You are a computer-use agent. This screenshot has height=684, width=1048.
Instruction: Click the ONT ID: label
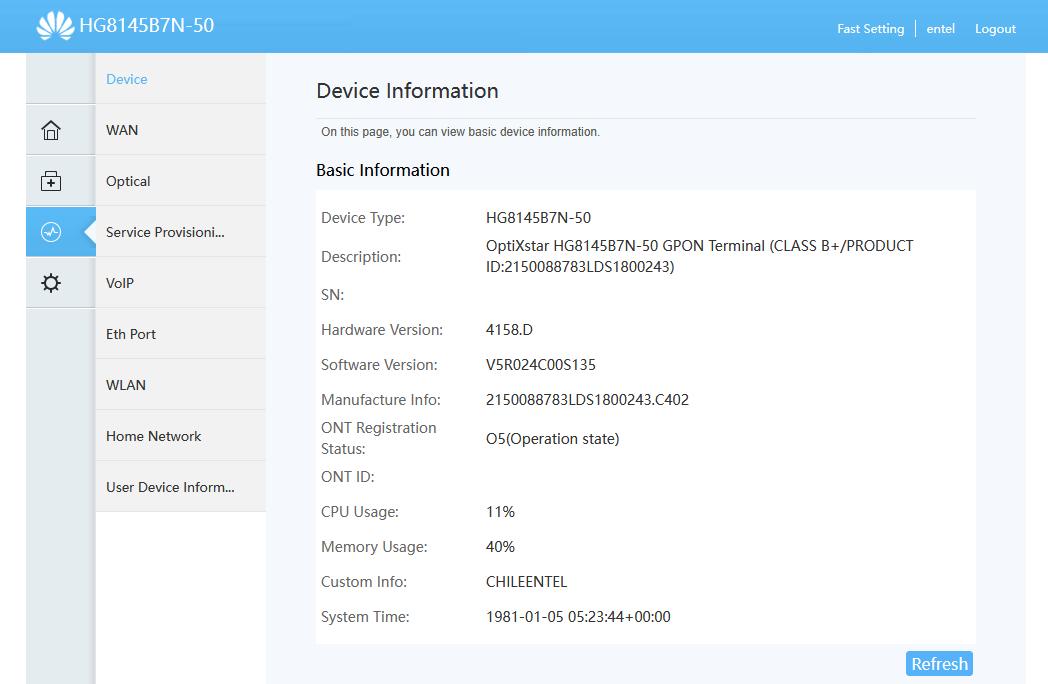(348, 477)
